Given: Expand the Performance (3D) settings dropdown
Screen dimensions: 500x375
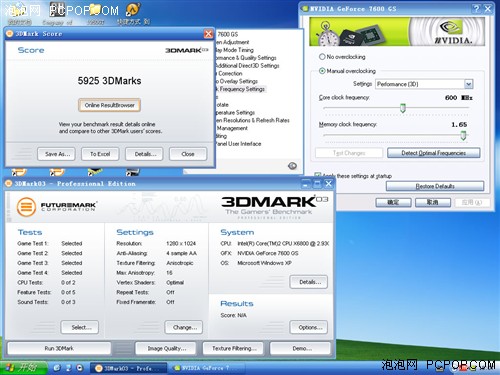Looking at the screenshot, I should click(469, 84).
